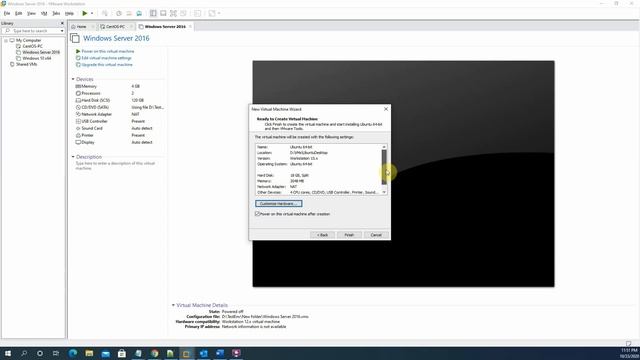Collapse the Description section
This screenshot has width=640, height=360.
pos(73,157)
